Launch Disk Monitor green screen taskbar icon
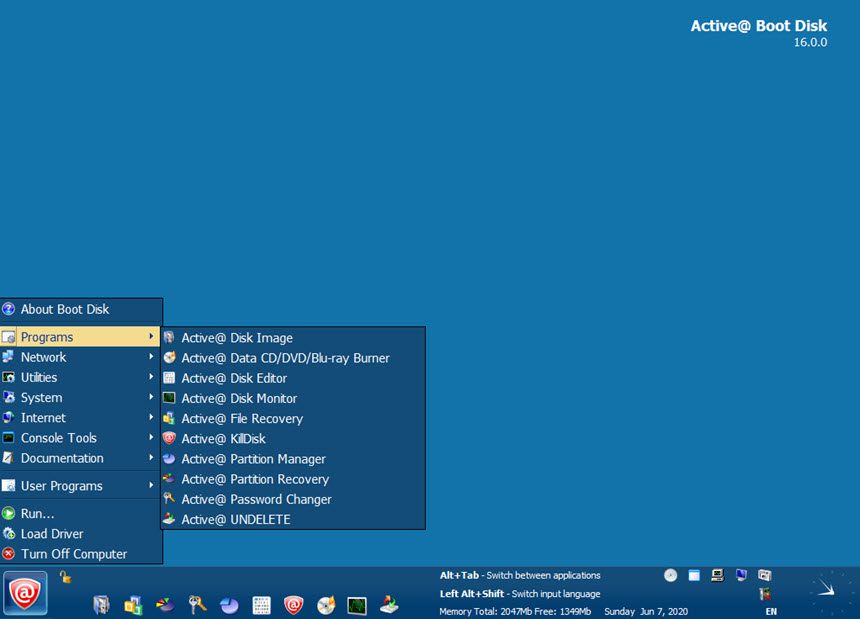This screenshot has height=619, width=860. point(357,605)
